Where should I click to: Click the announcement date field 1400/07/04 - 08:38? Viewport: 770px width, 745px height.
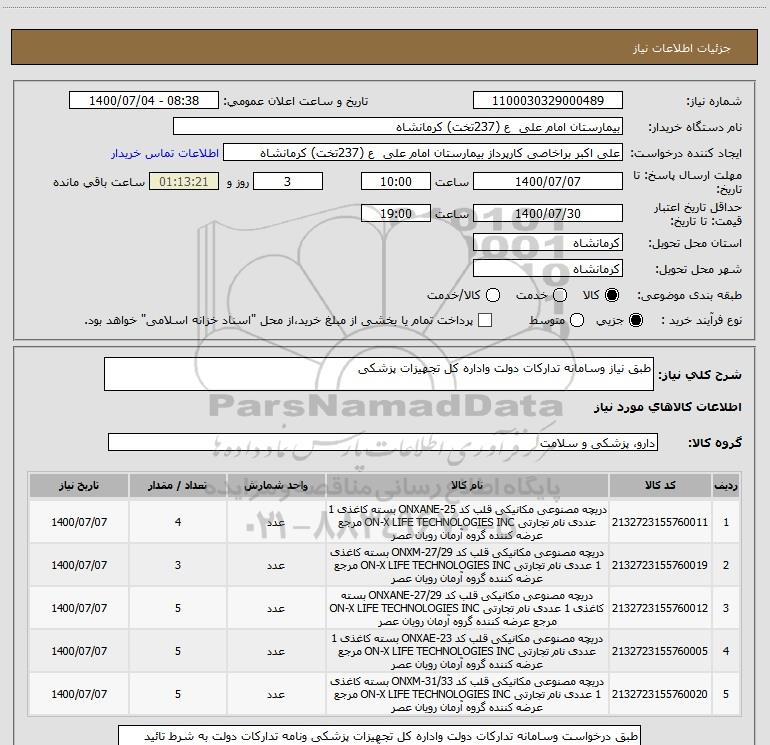pos(144,100)
